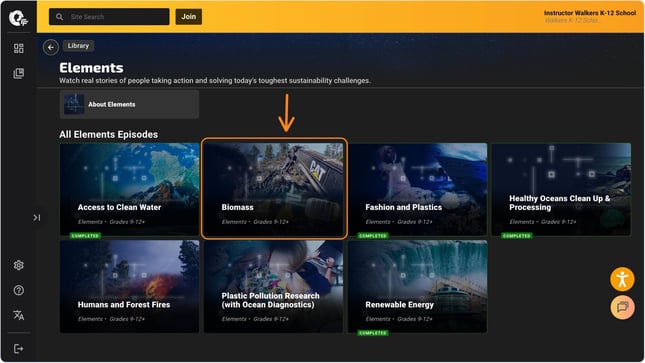Click the logout icon in the sidebar
645x363 pixels.
coord(19,349)
